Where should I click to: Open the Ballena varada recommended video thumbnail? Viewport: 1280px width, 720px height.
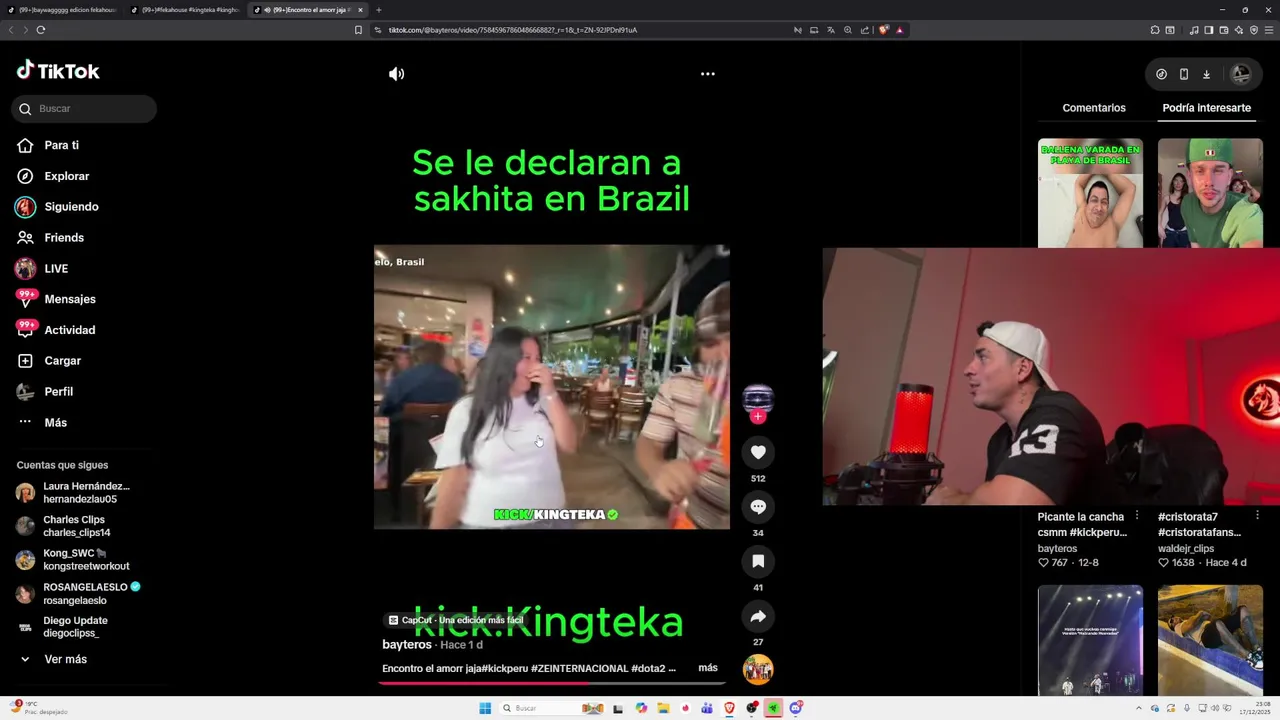pos(1090,193)
